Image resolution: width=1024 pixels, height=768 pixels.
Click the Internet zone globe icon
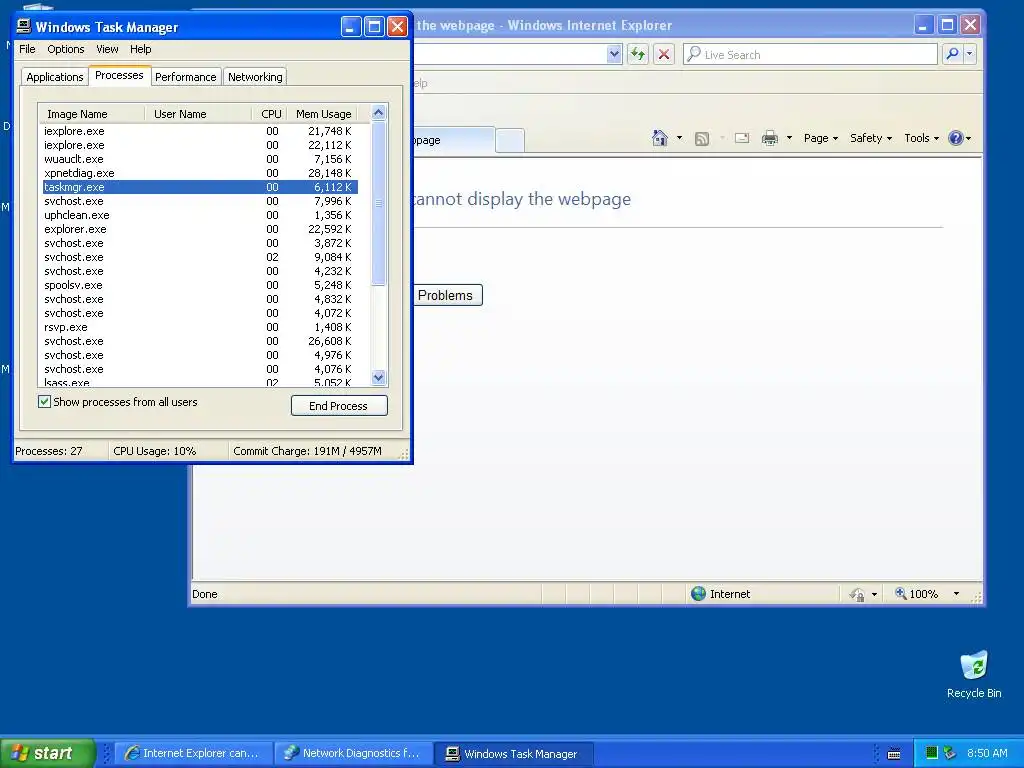[x=698, y=594]
